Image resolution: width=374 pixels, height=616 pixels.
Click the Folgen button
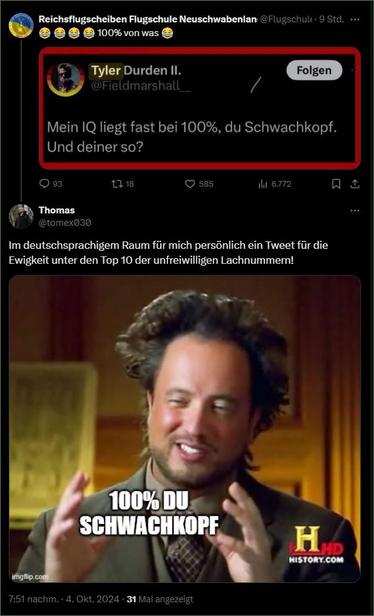314,71
